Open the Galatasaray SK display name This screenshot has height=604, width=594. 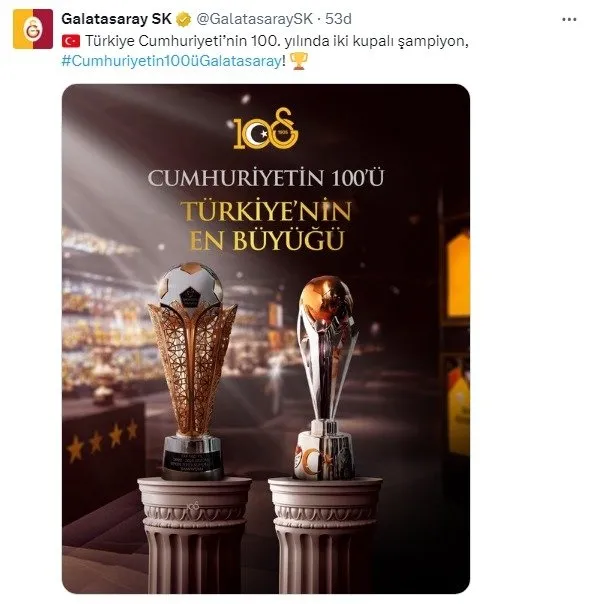tap(116, 19)
